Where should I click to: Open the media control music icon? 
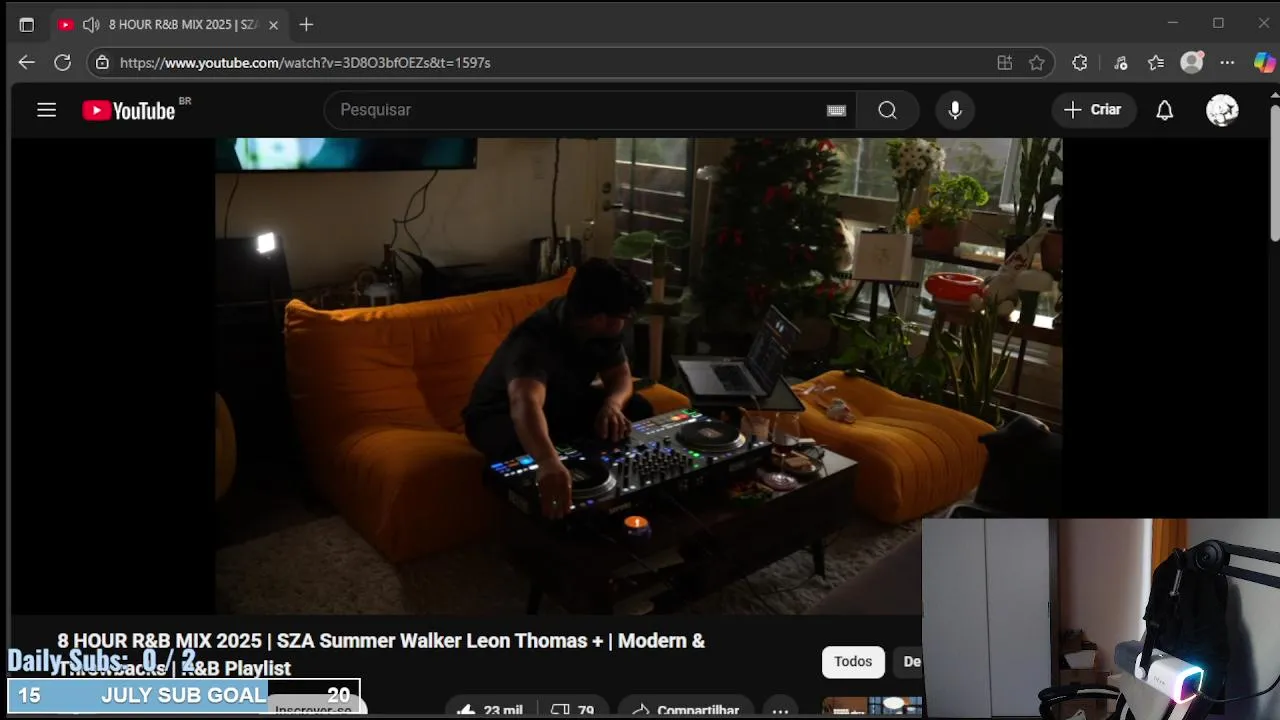coord(1120,62)
